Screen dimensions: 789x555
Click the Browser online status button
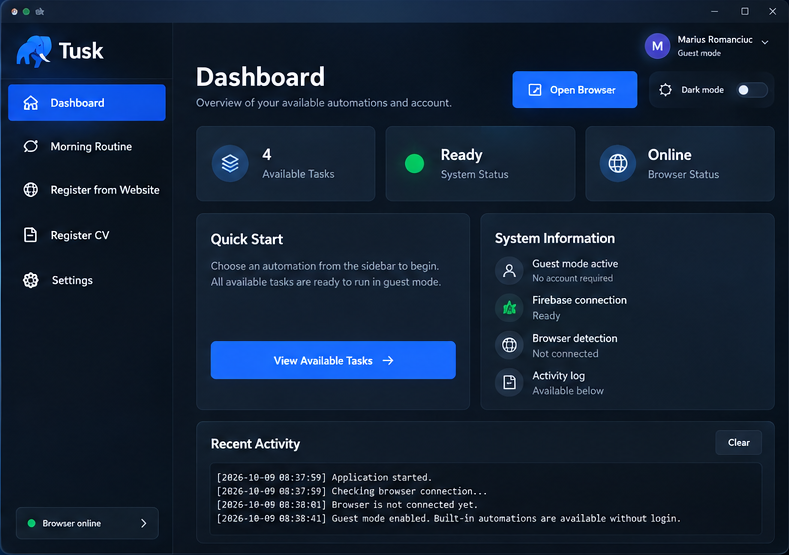(87, 523)
